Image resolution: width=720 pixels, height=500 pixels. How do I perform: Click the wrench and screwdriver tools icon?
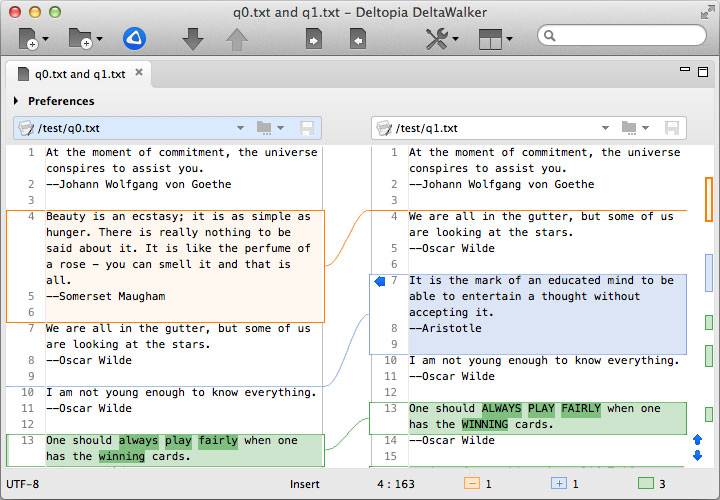[437, 39]
